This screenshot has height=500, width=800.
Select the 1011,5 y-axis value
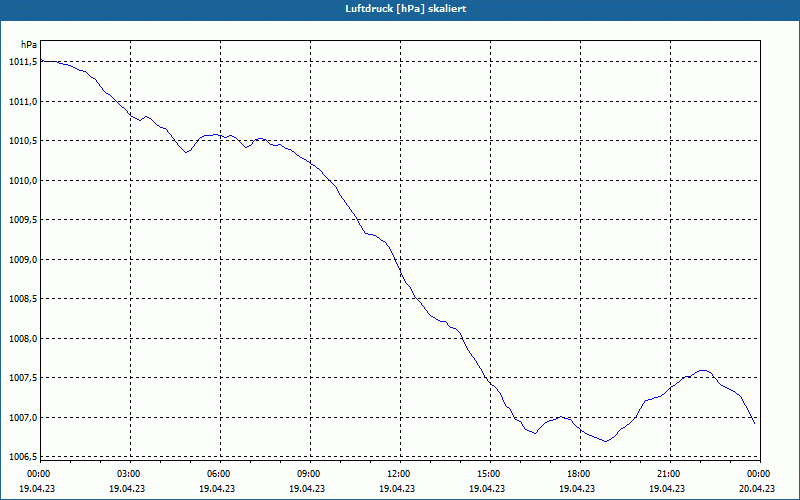click(23, 62)
